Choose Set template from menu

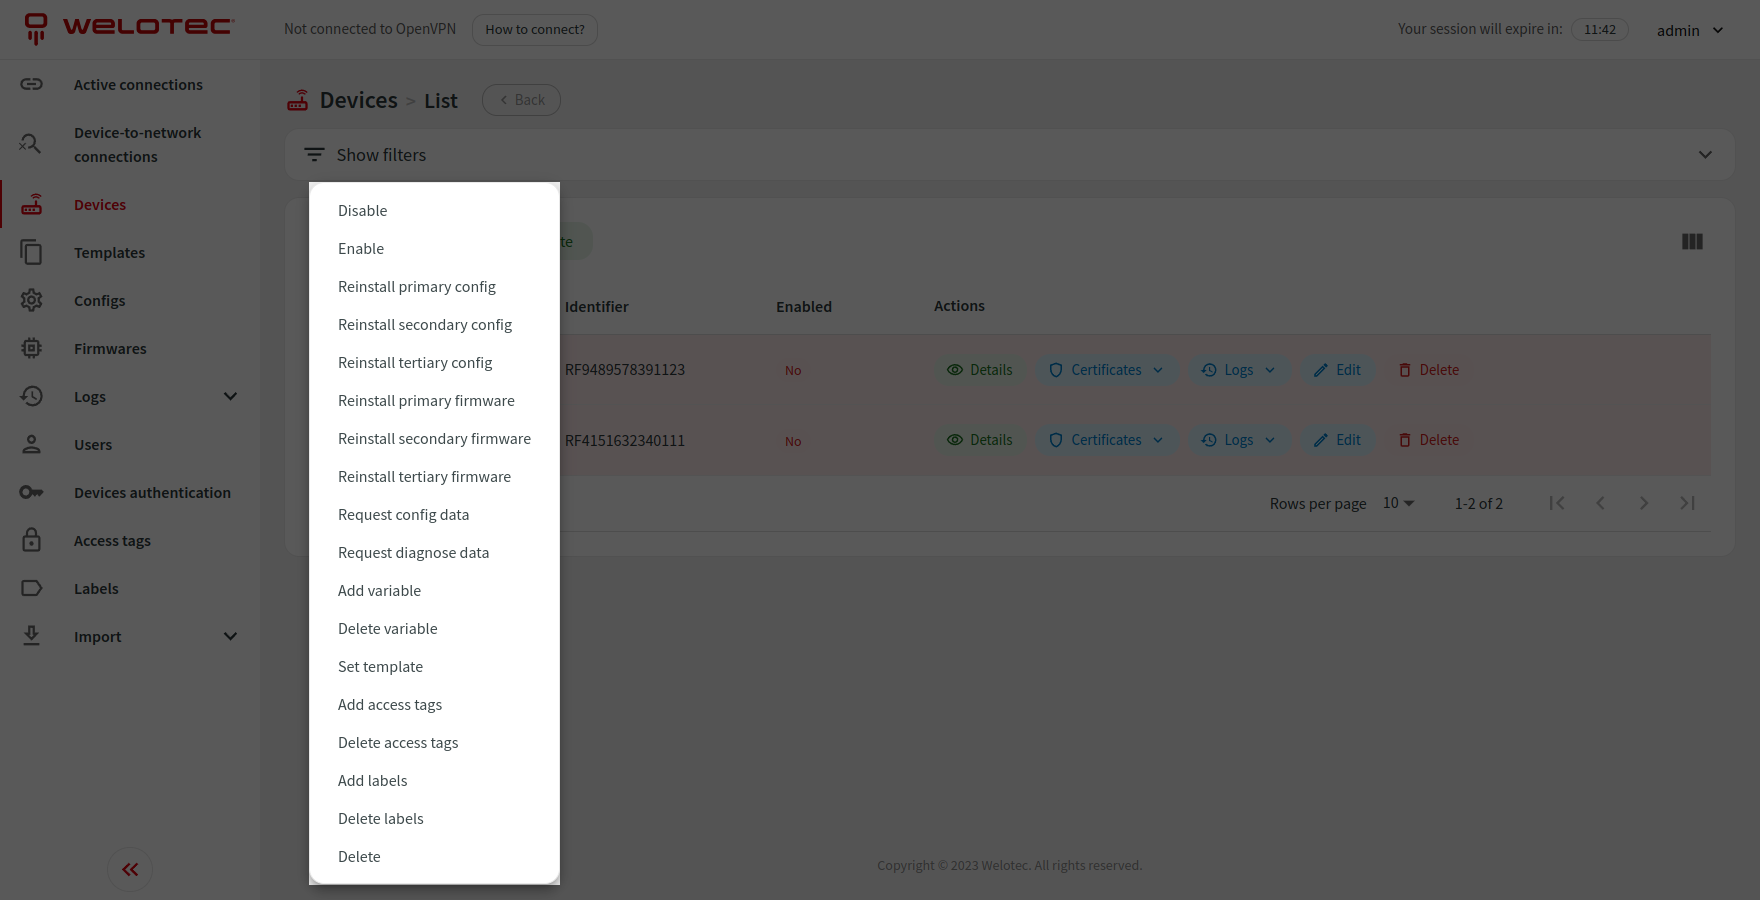click(x=380, y=667)
